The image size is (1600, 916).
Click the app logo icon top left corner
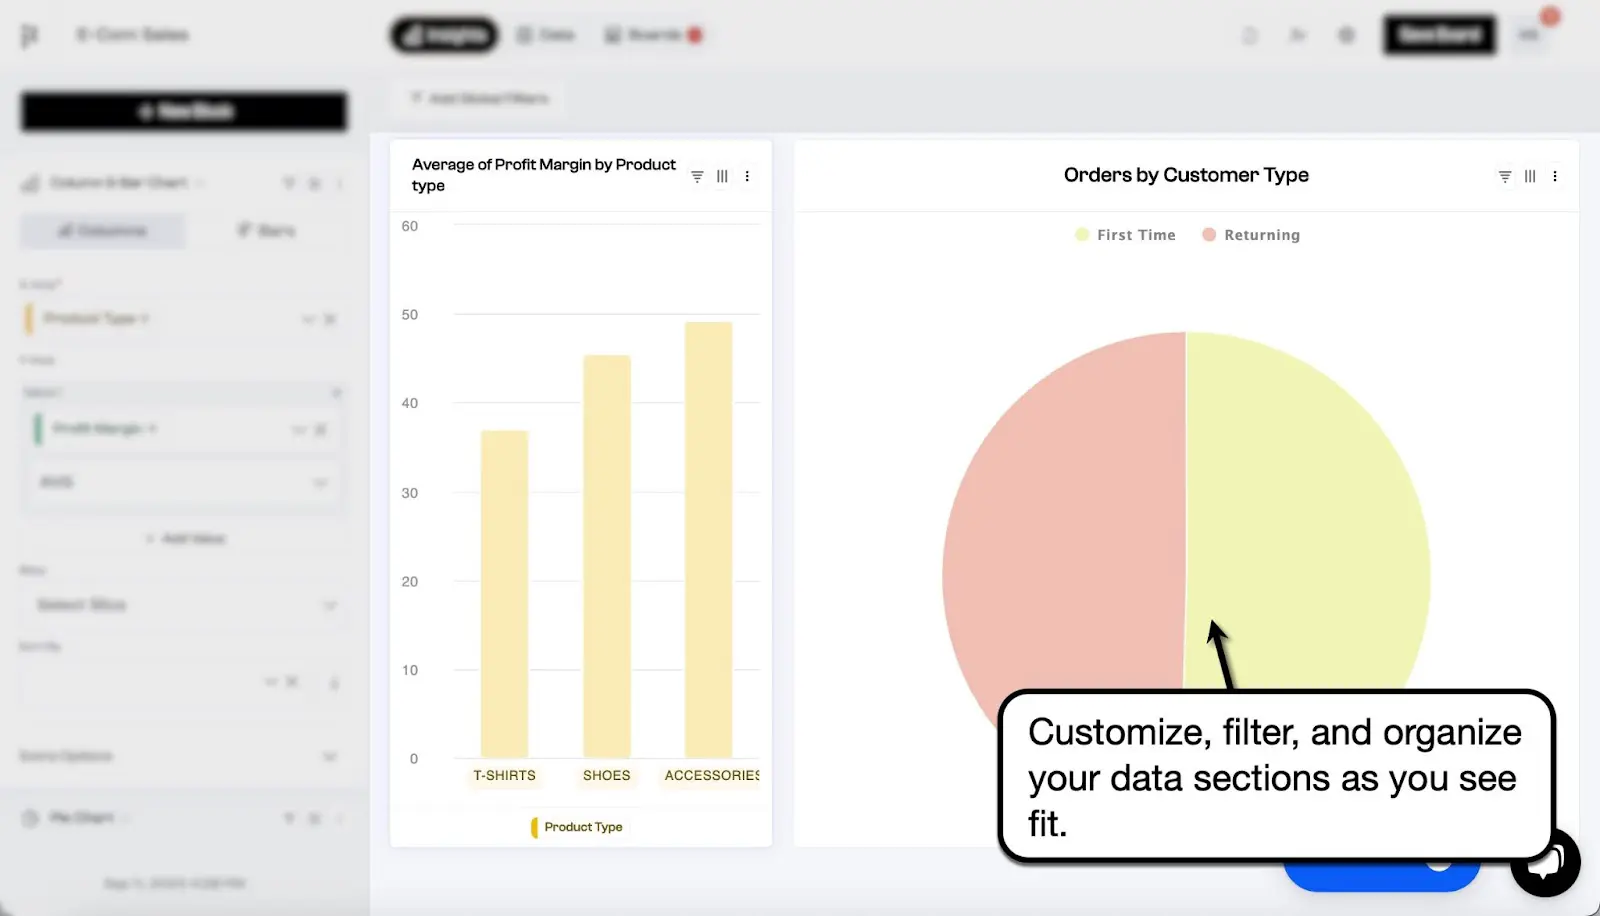click(x=30, y=34)
